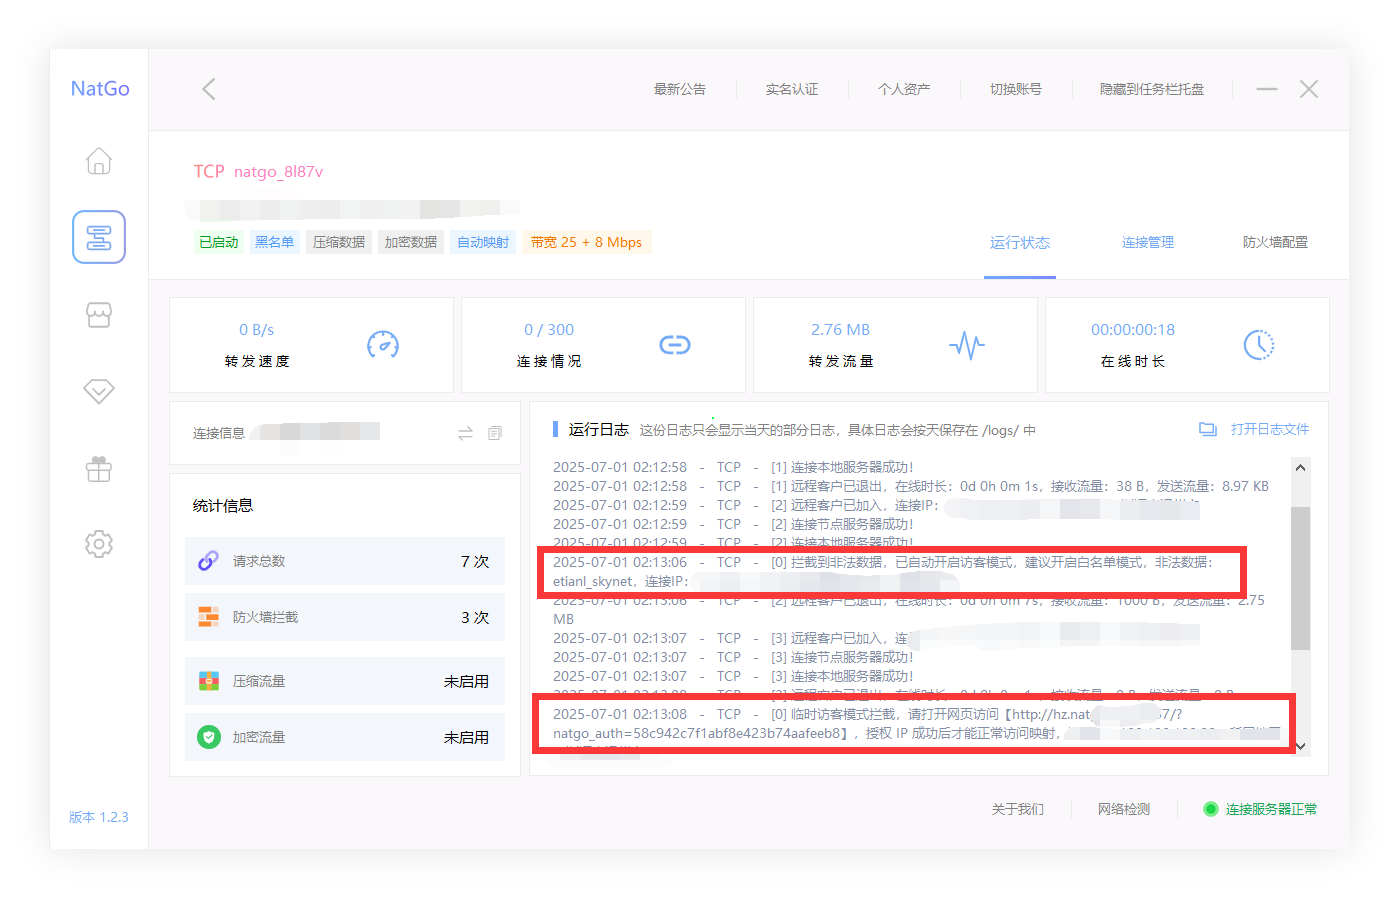Click the 加密数据 tag

coord(411,242)
